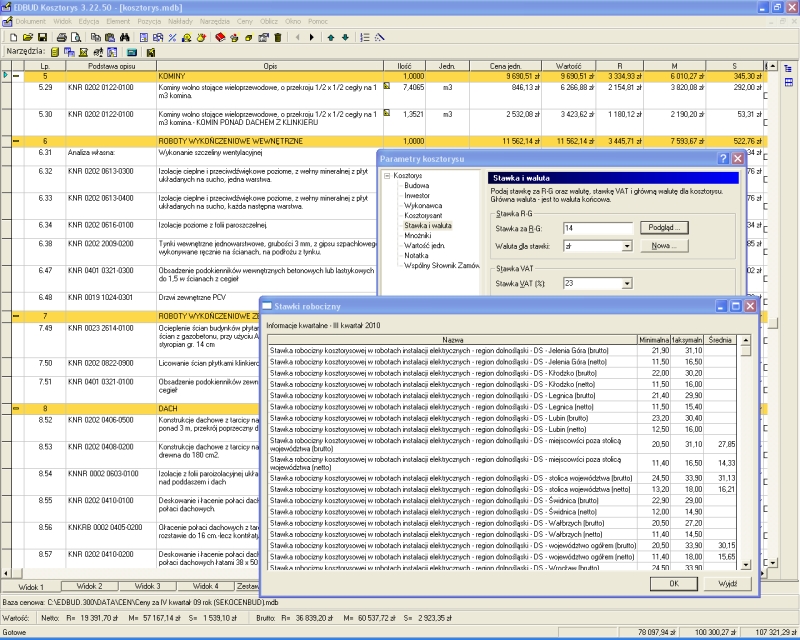The image size is (800, 640).
Task: Click the hourglass icon in Narzędzia bar
Action: click(84, 52)
